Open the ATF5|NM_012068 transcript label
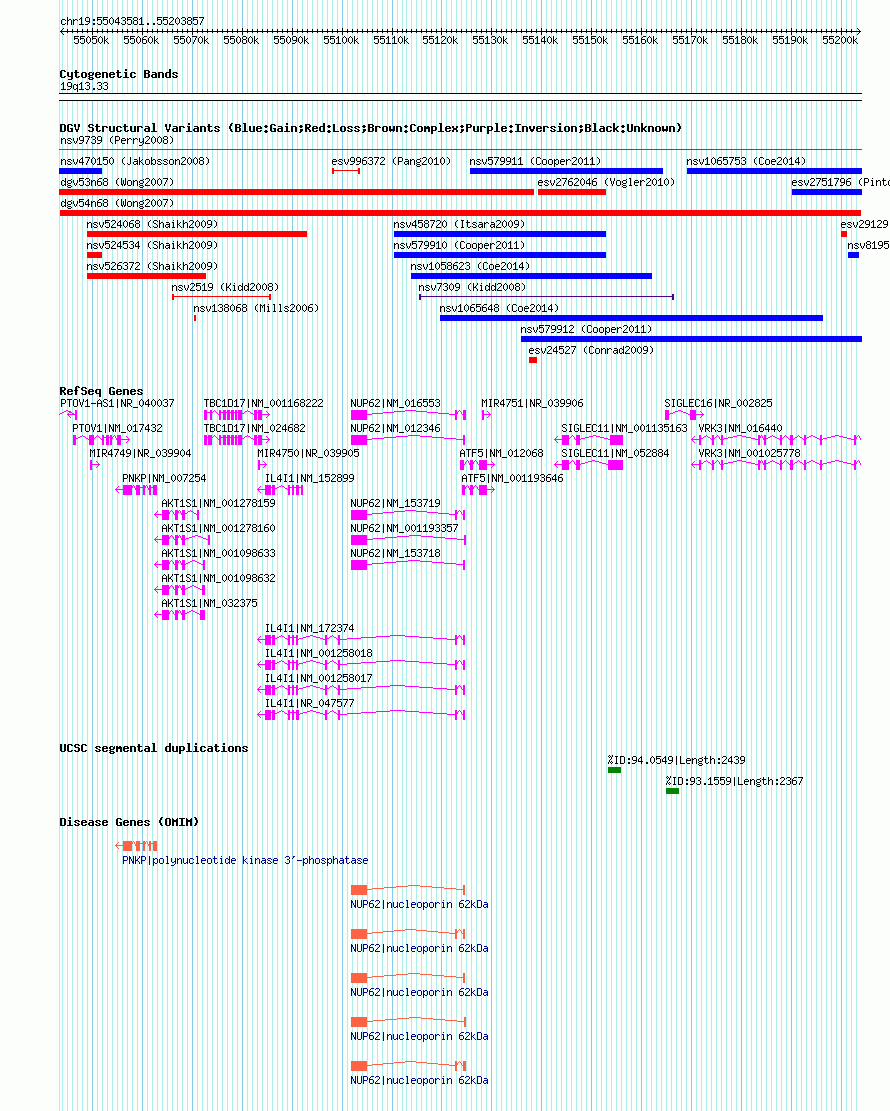Viewport: 890px width, 1111px height. coord(502,453)
